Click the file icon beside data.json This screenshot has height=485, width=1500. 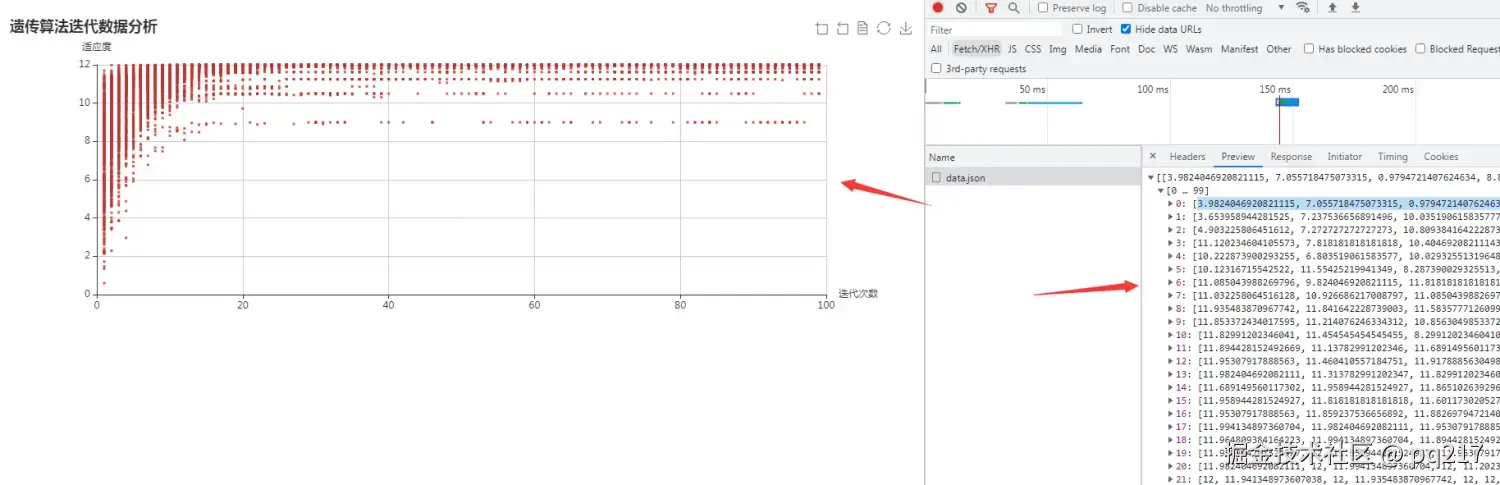click(936, 177)
